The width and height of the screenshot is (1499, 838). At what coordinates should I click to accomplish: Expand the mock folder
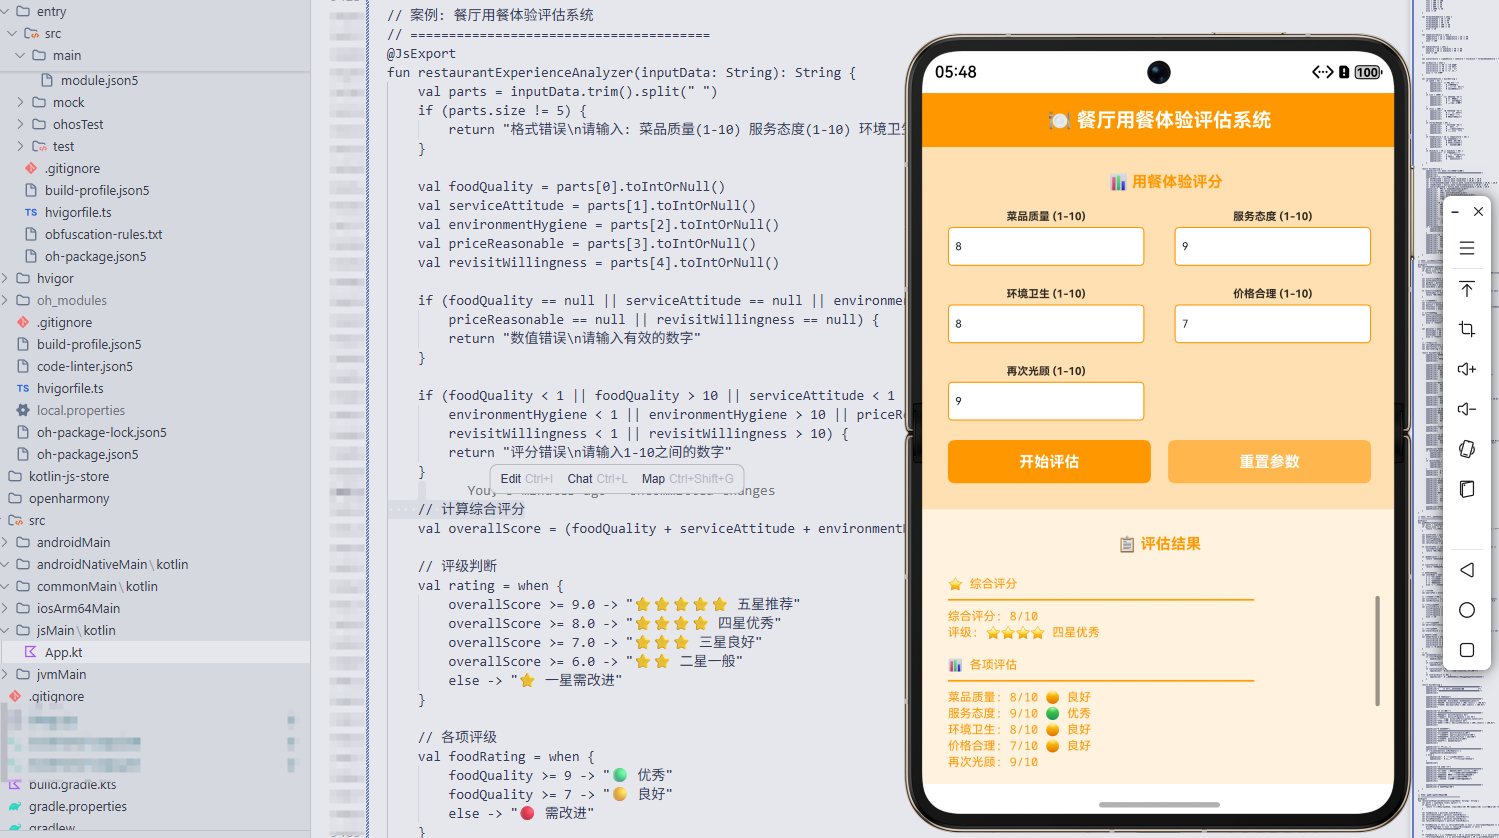(20, 102)
